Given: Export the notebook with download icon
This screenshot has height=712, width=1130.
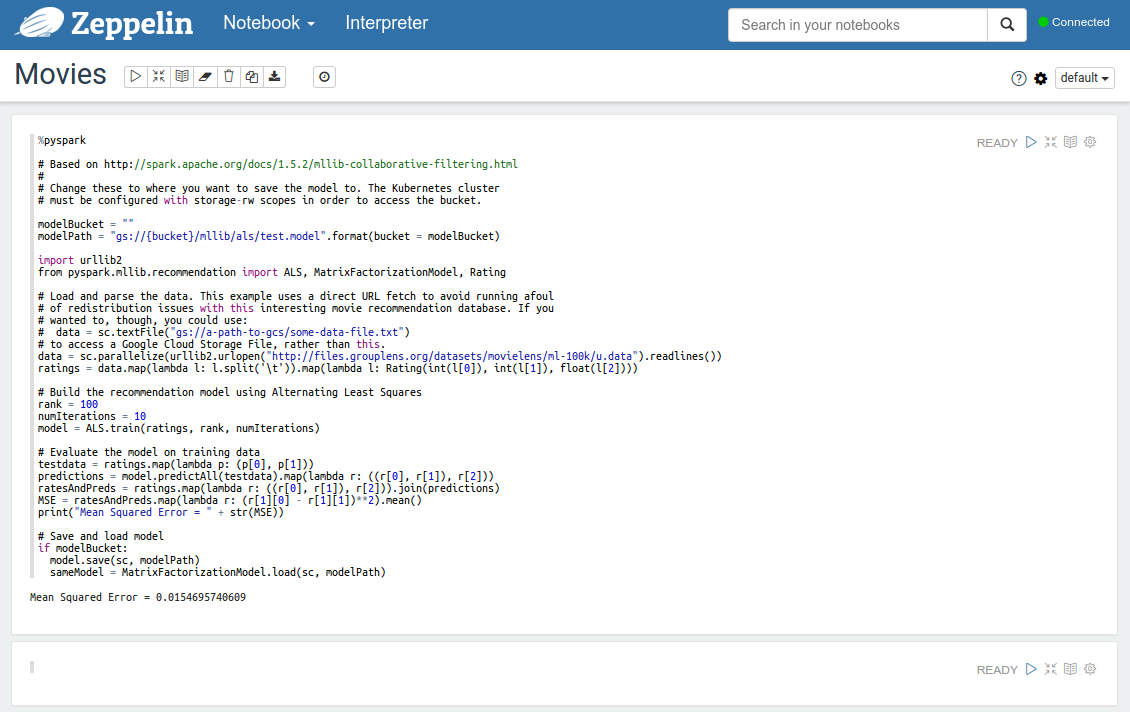Looking at the screenshot, I should 274,77.
